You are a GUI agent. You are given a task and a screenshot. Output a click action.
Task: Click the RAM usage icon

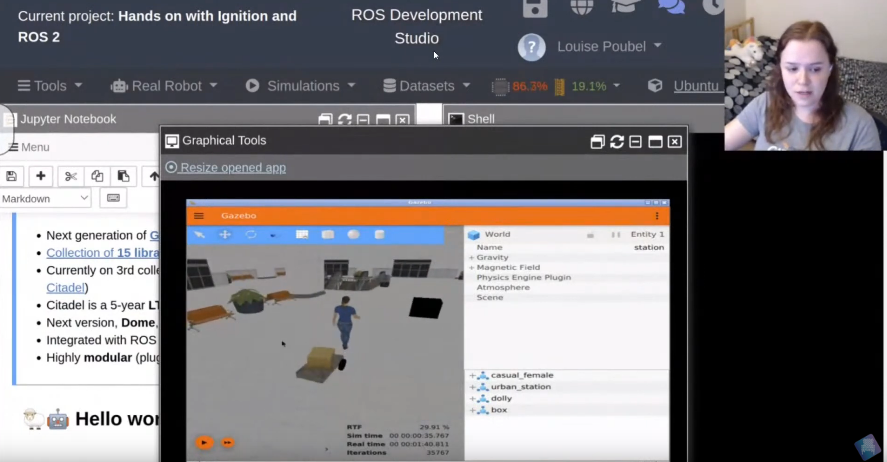point(559,87)
